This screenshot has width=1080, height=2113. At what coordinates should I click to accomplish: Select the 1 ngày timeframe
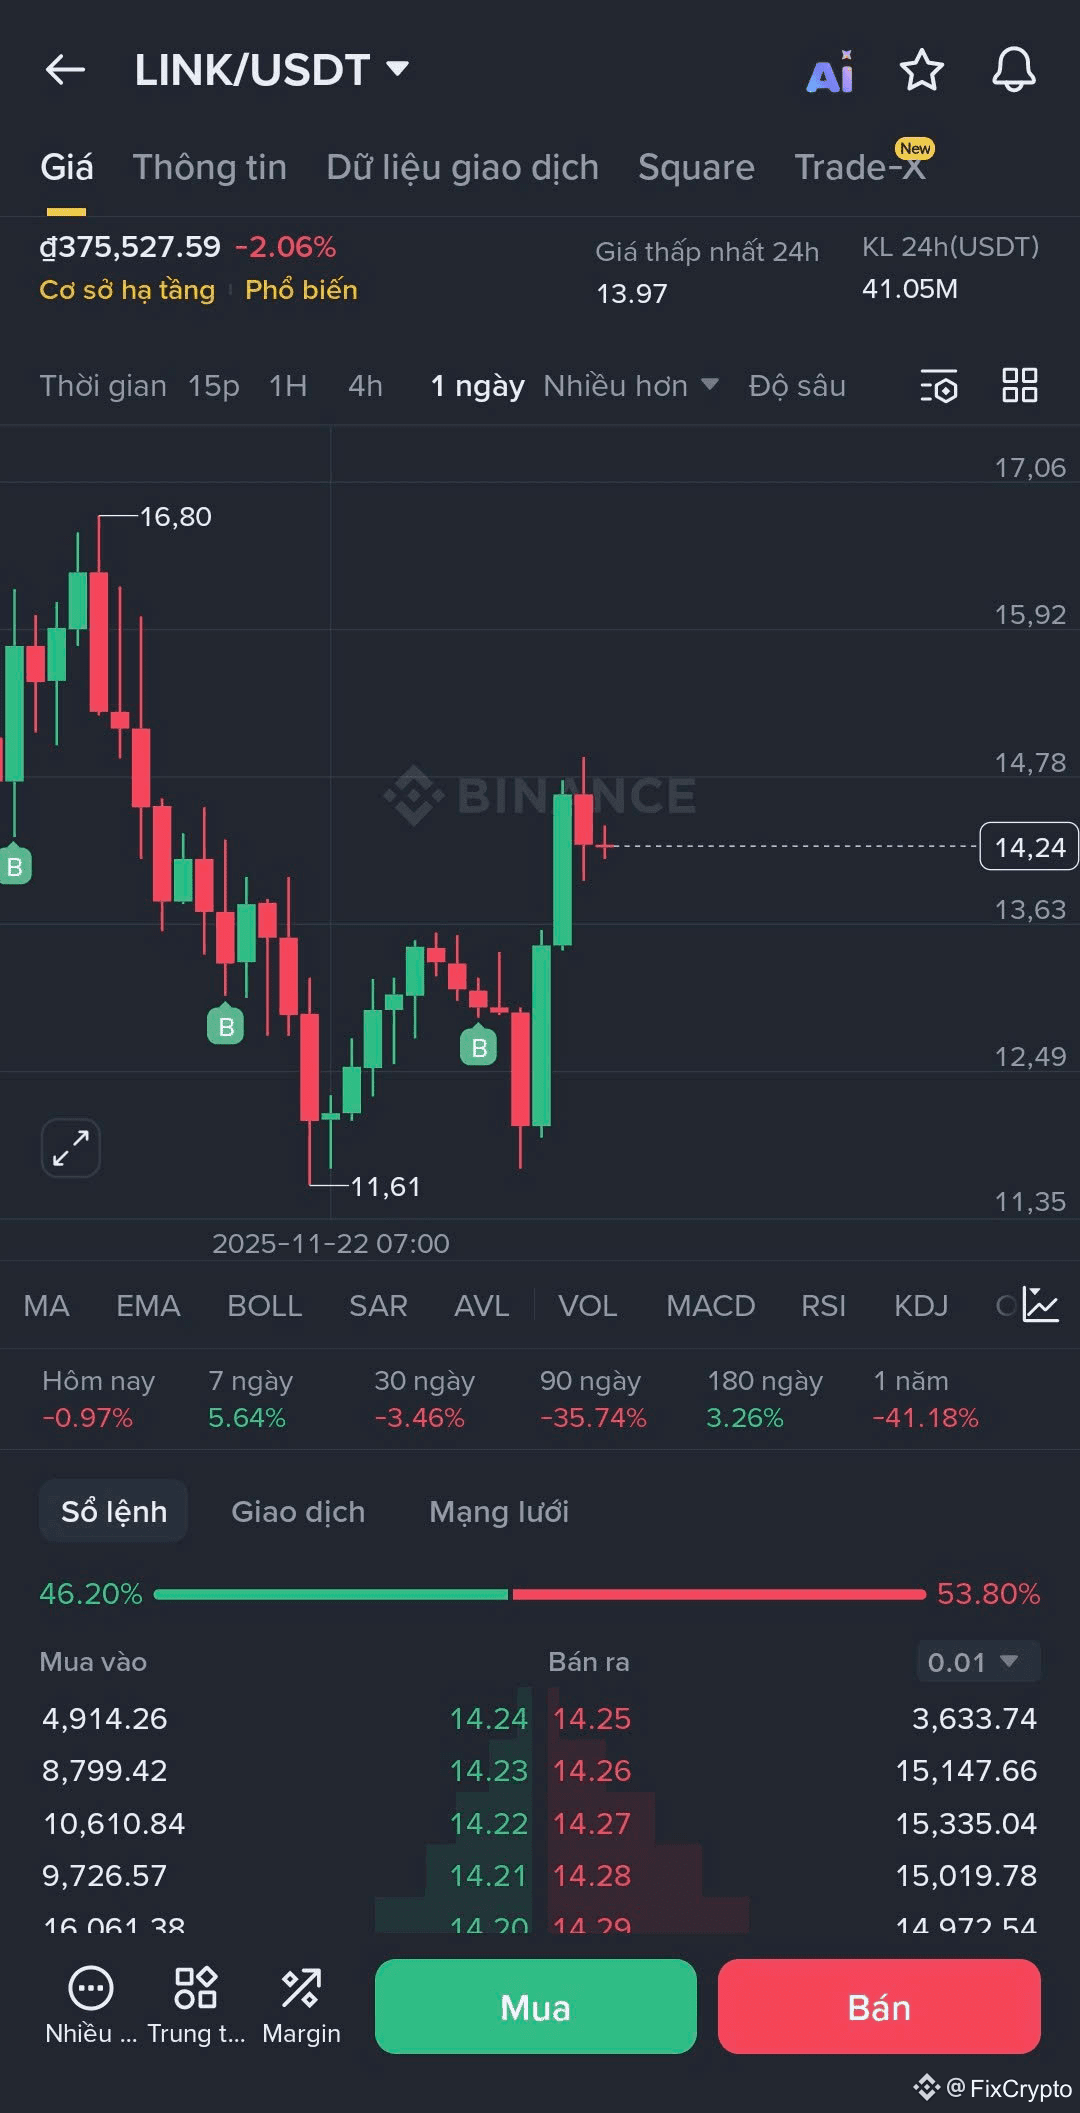[x=477, y=385]
